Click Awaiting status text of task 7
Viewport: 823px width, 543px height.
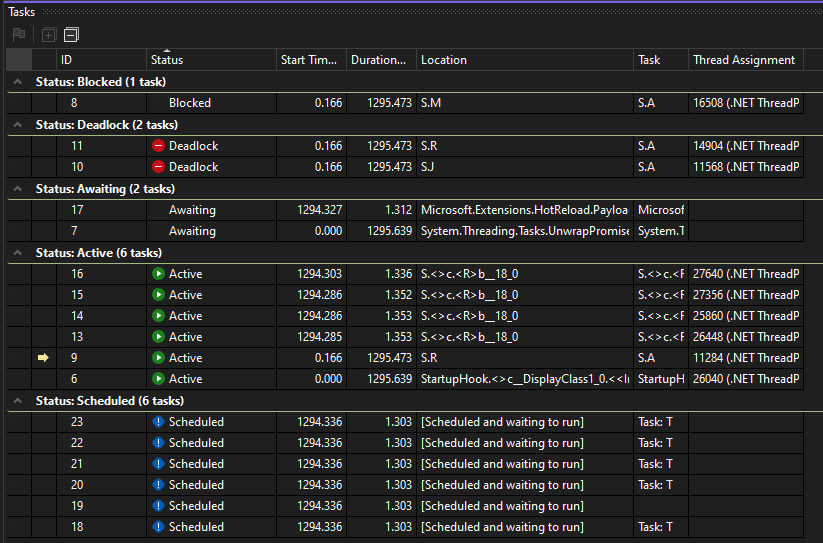click(192, 231)
